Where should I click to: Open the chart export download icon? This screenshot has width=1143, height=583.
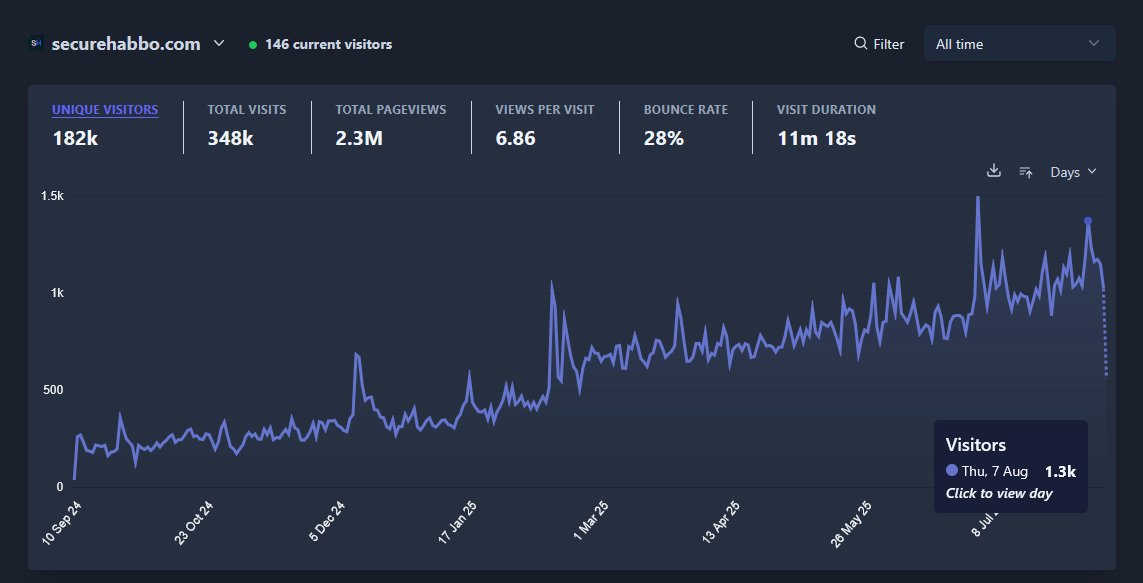(994, 171)
